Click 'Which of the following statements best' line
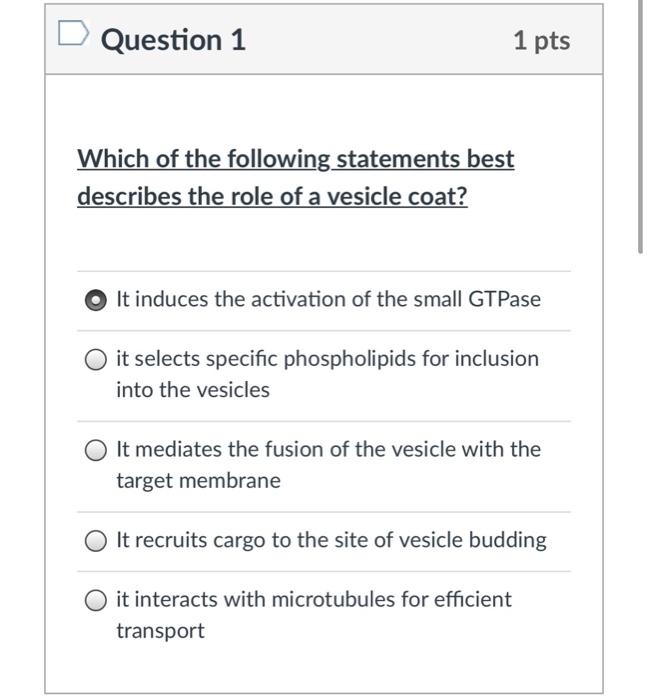This screenshot has height=700, width=649. coord(295,159)
